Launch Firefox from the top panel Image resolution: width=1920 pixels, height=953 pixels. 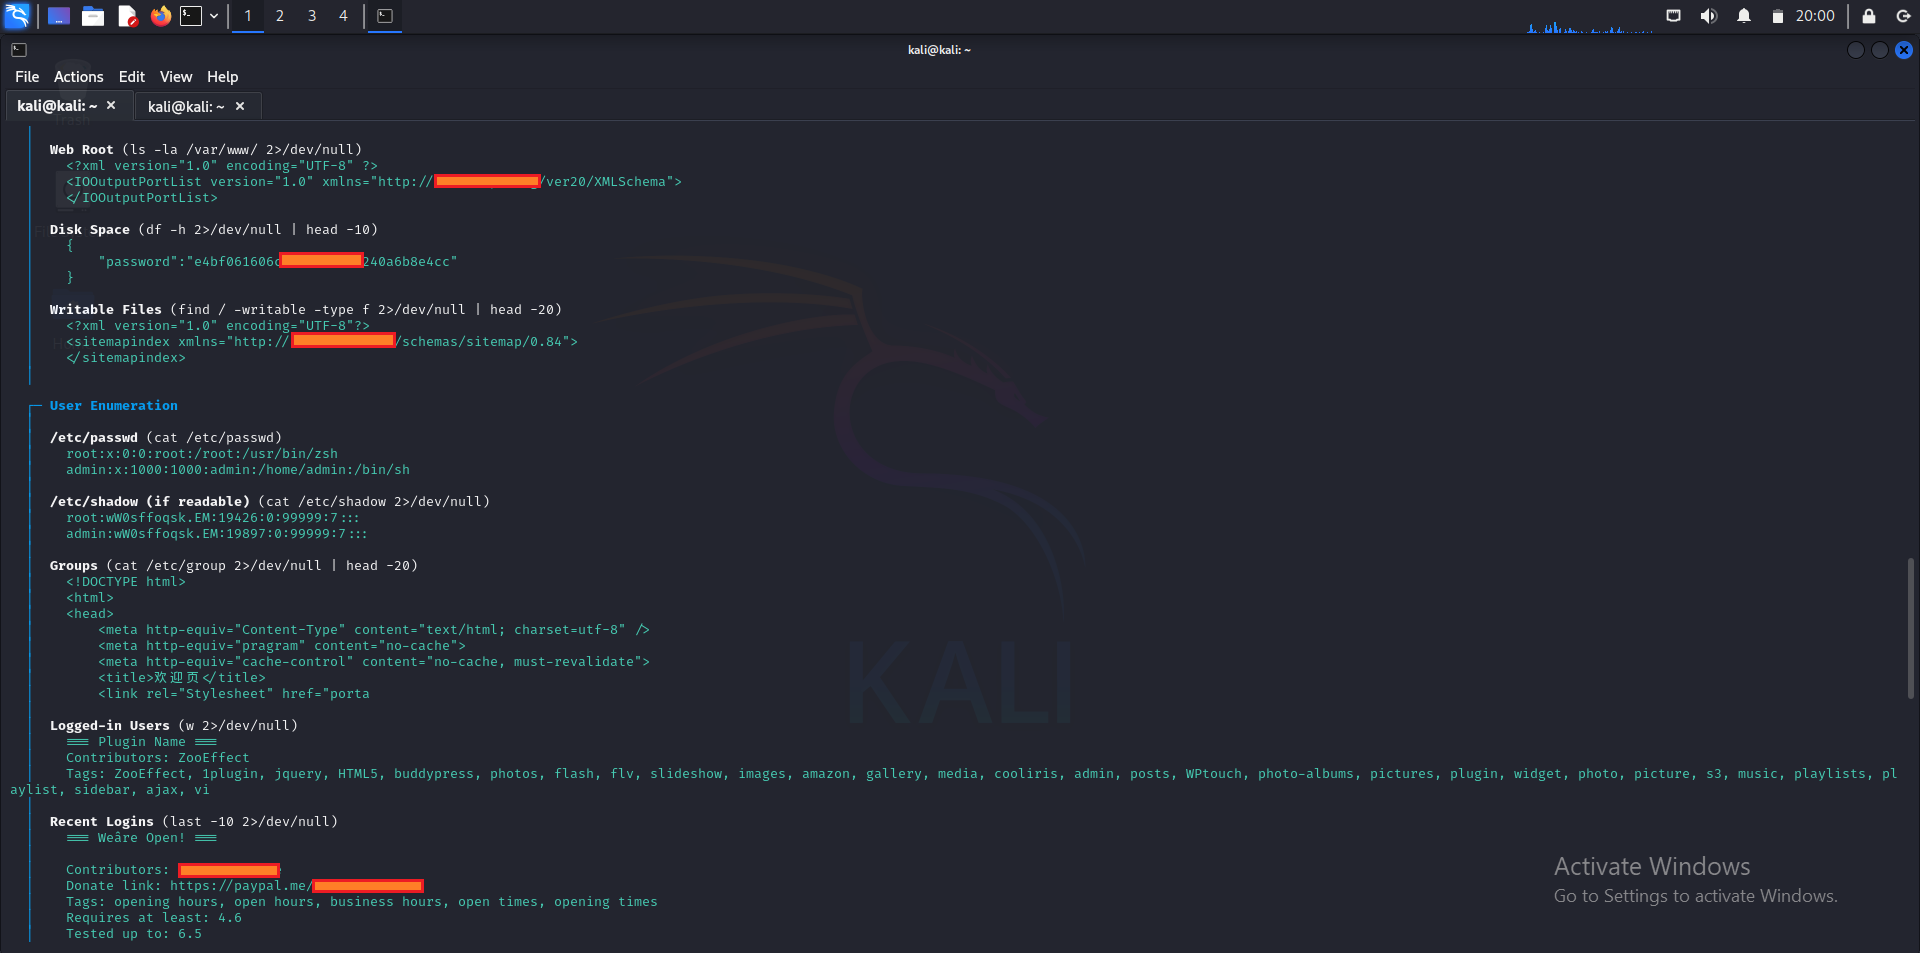point(160,16)
